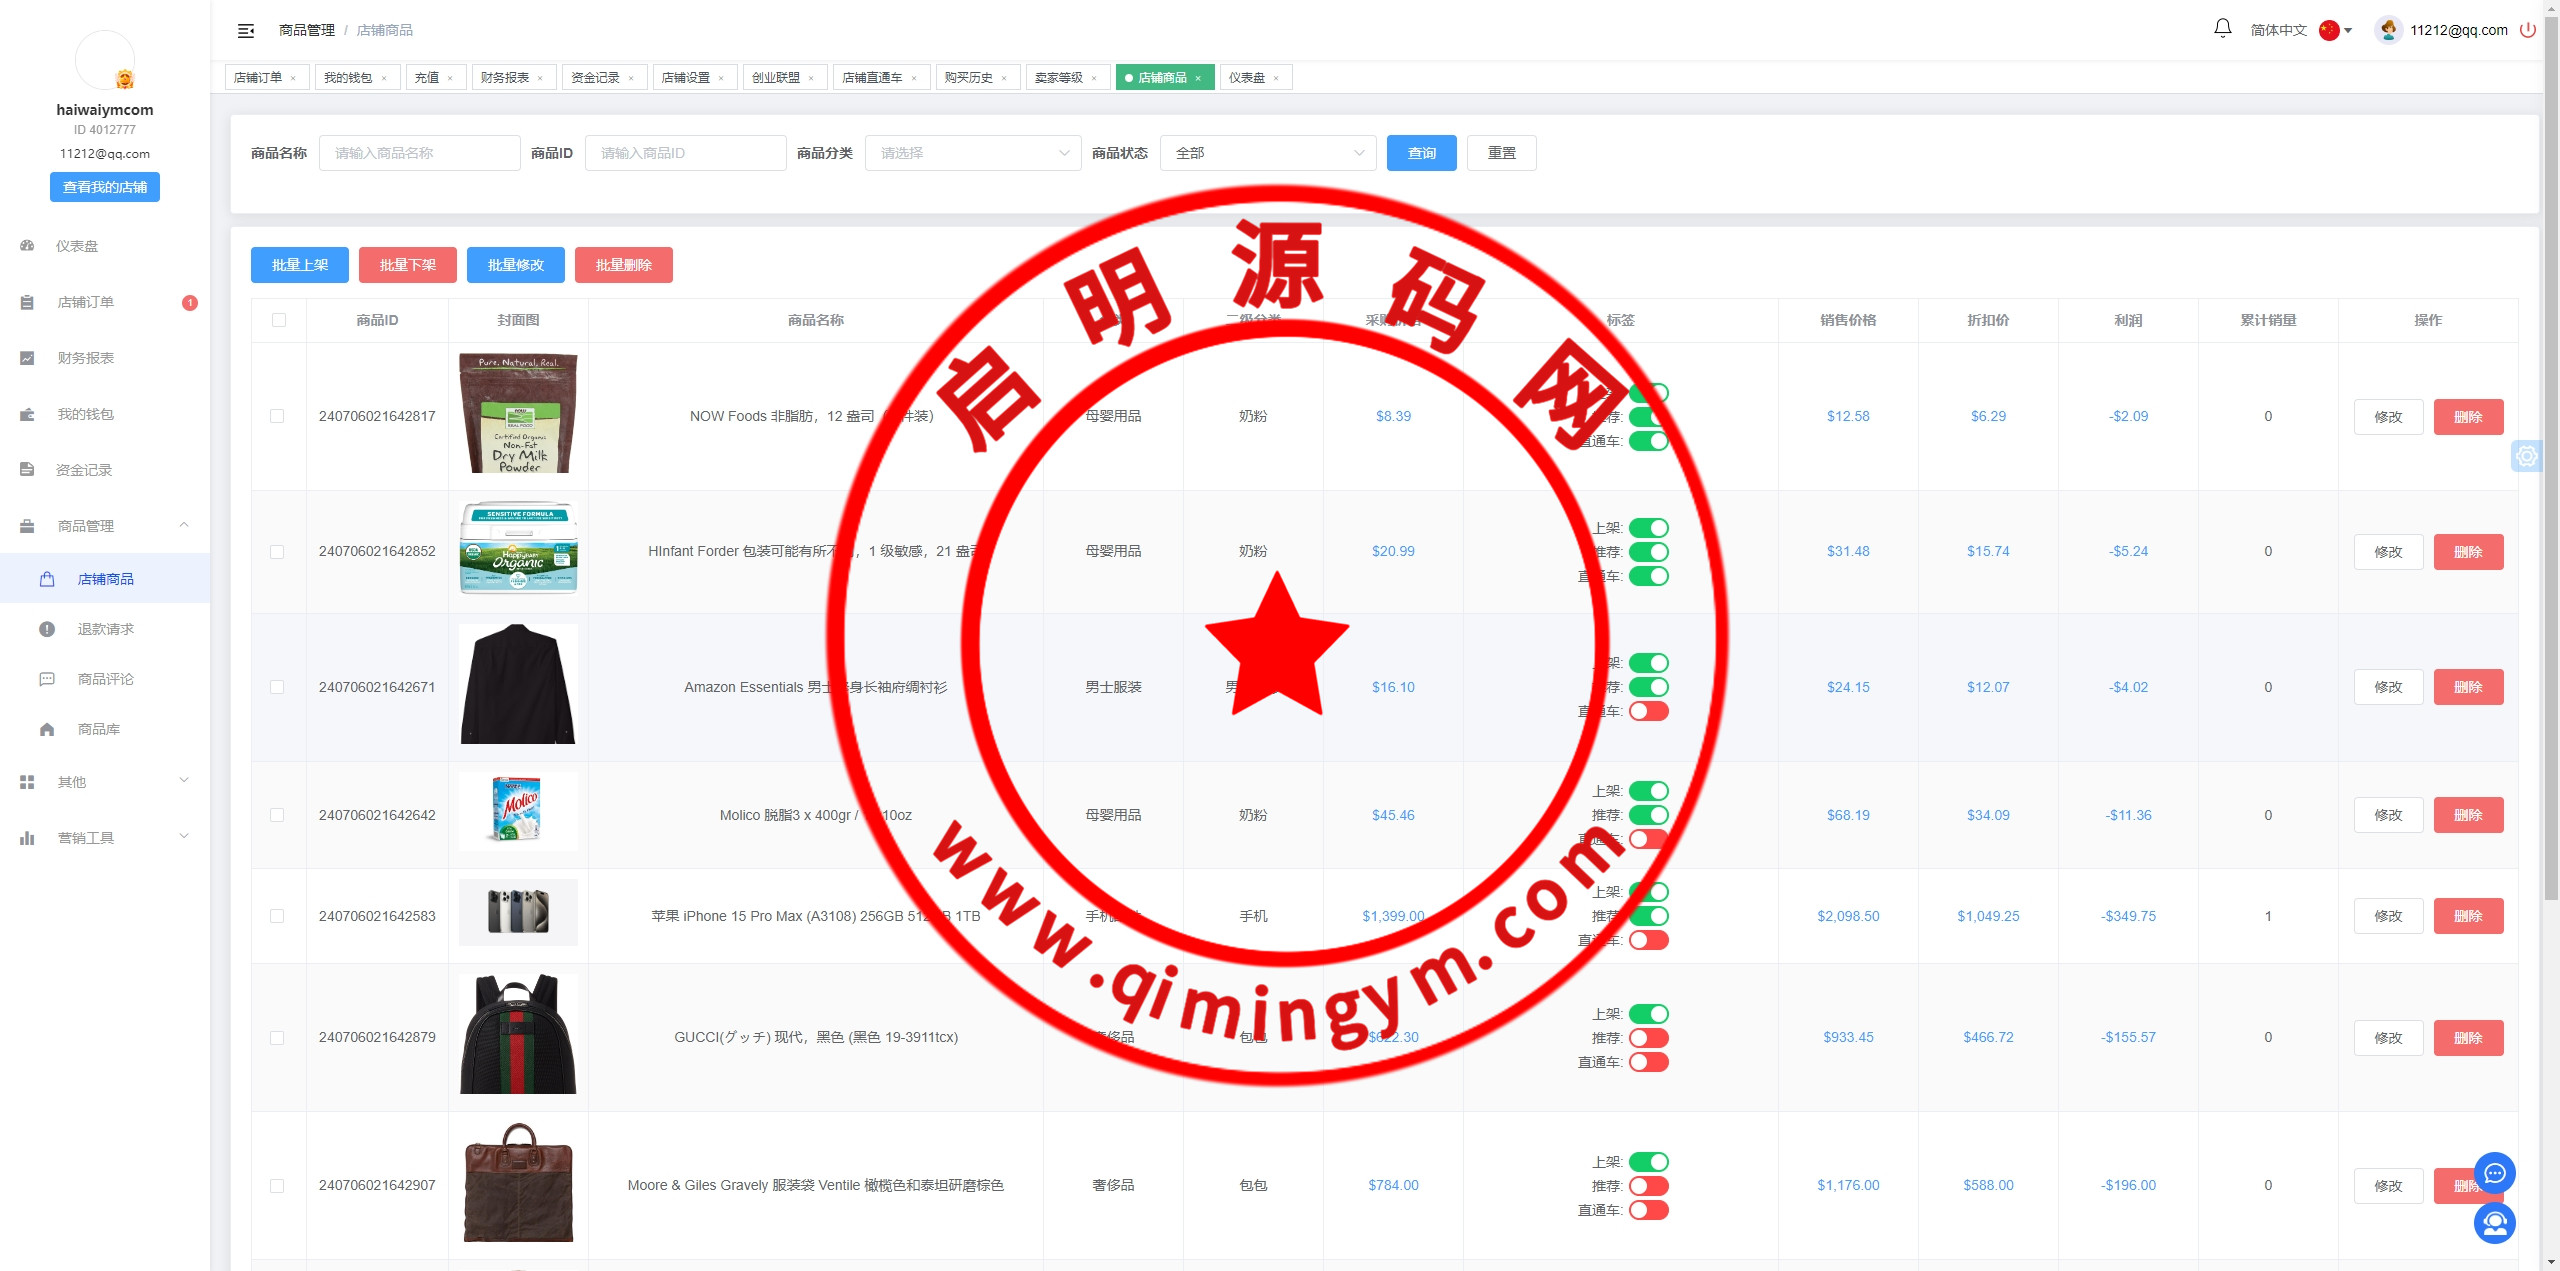Collapse sidebar with hamburger menu icon
The image size is (2560, 1271).
(246, 31)
